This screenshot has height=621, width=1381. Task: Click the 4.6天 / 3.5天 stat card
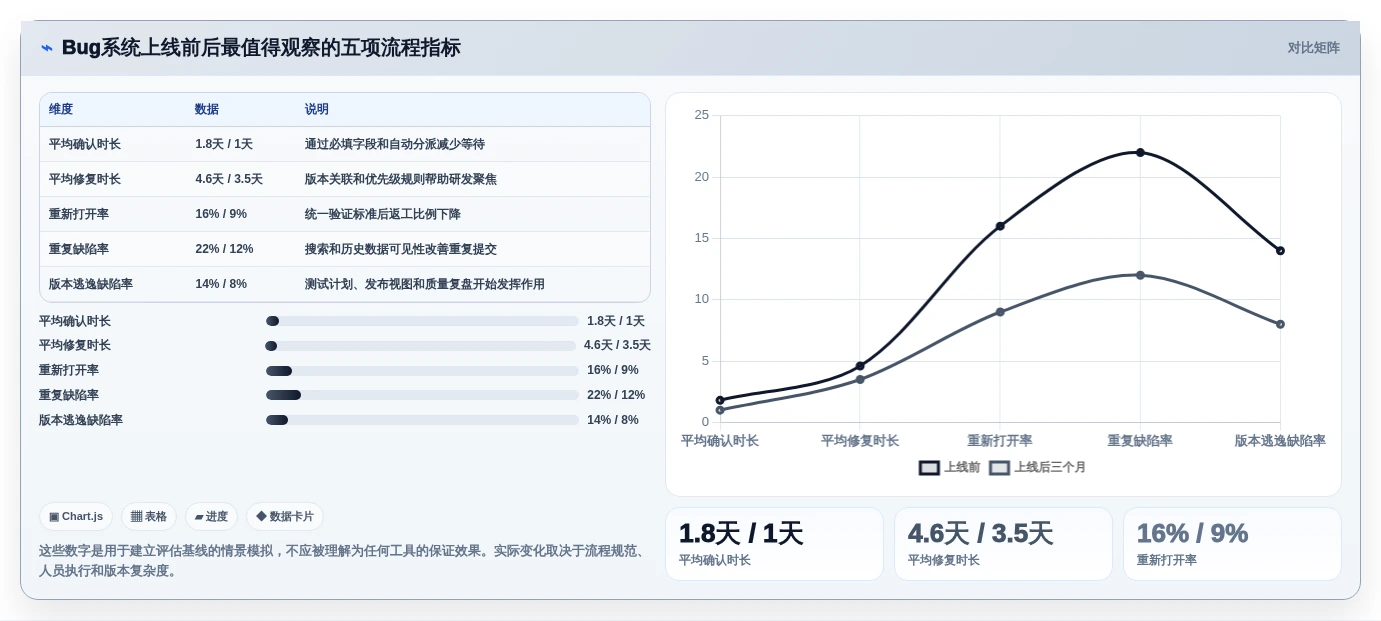click(x=1003, y=544)
